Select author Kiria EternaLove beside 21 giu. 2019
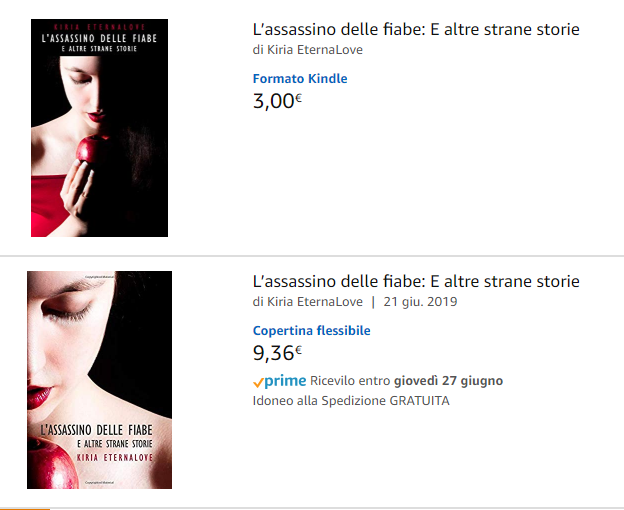Image resolution: width=624 pixels, height=510 pixels. point(315,302)
